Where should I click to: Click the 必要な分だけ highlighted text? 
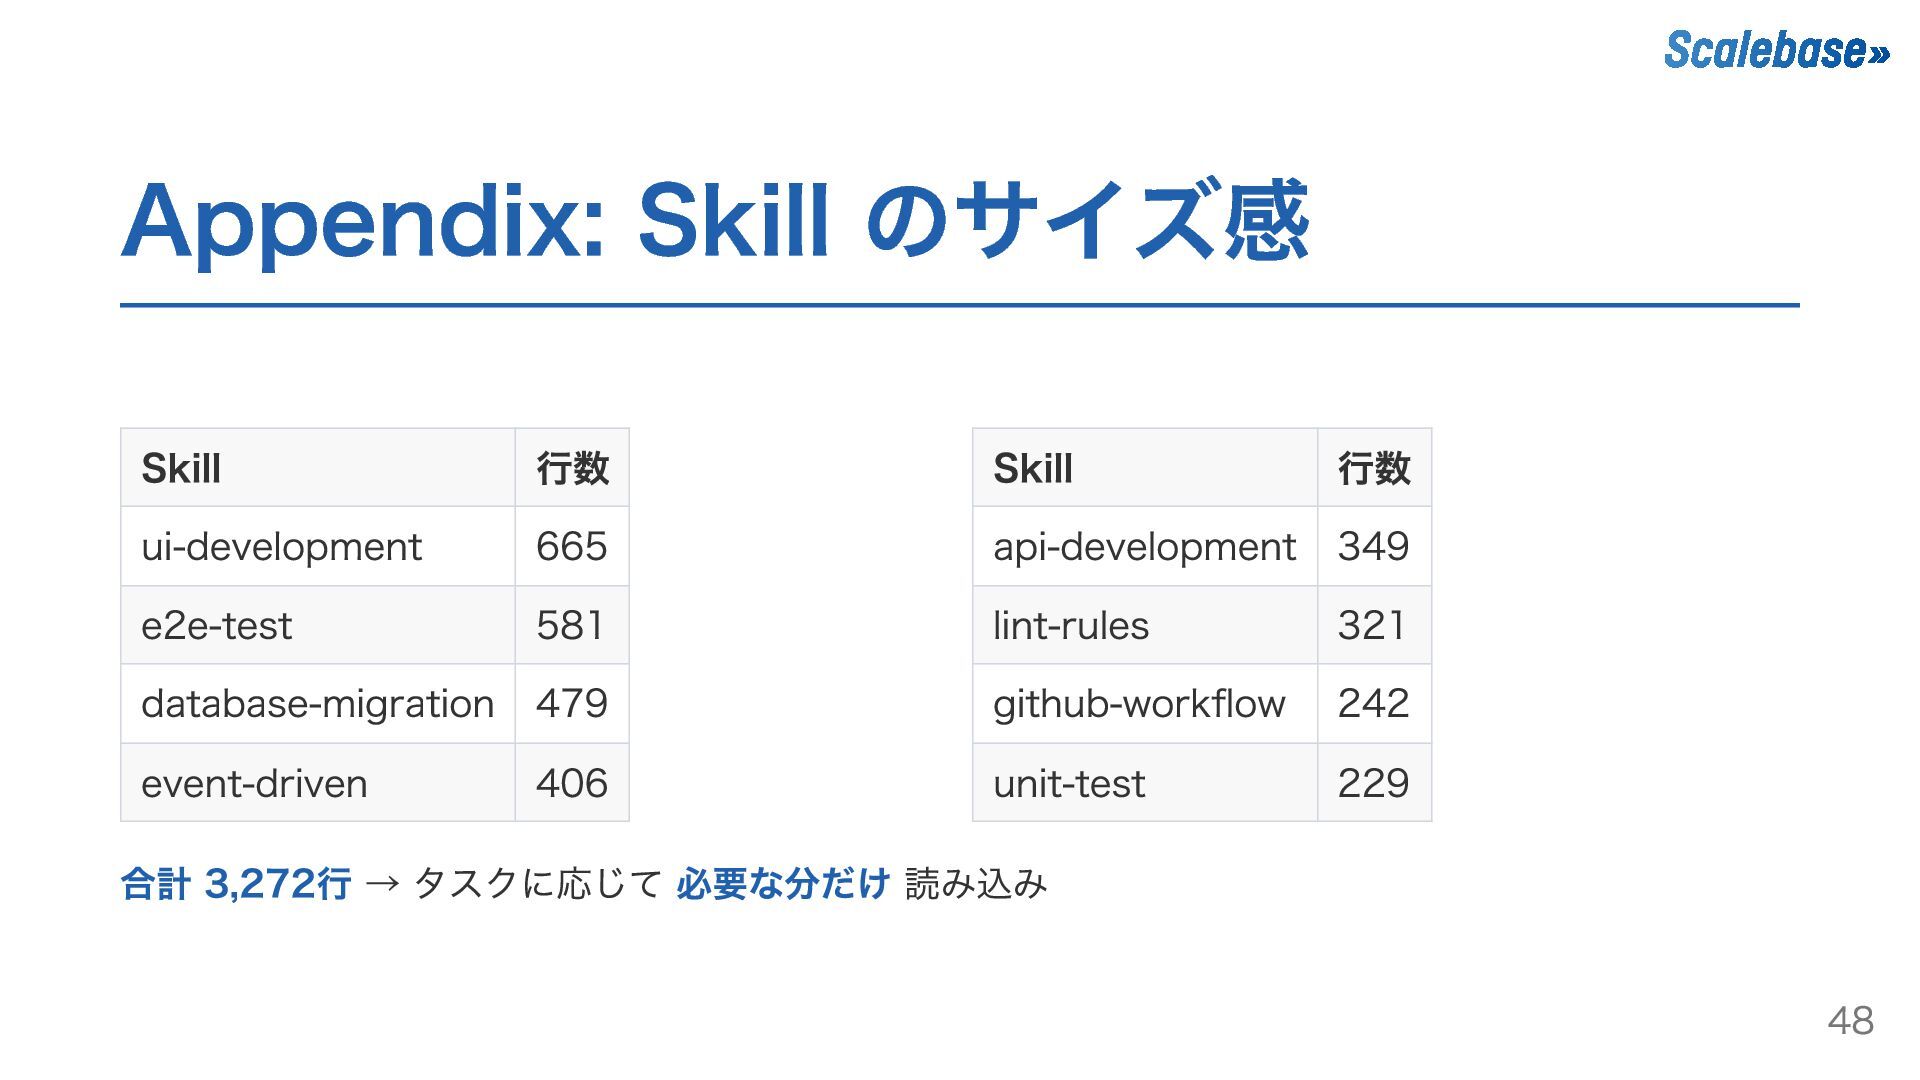click(x=782, y=884)
